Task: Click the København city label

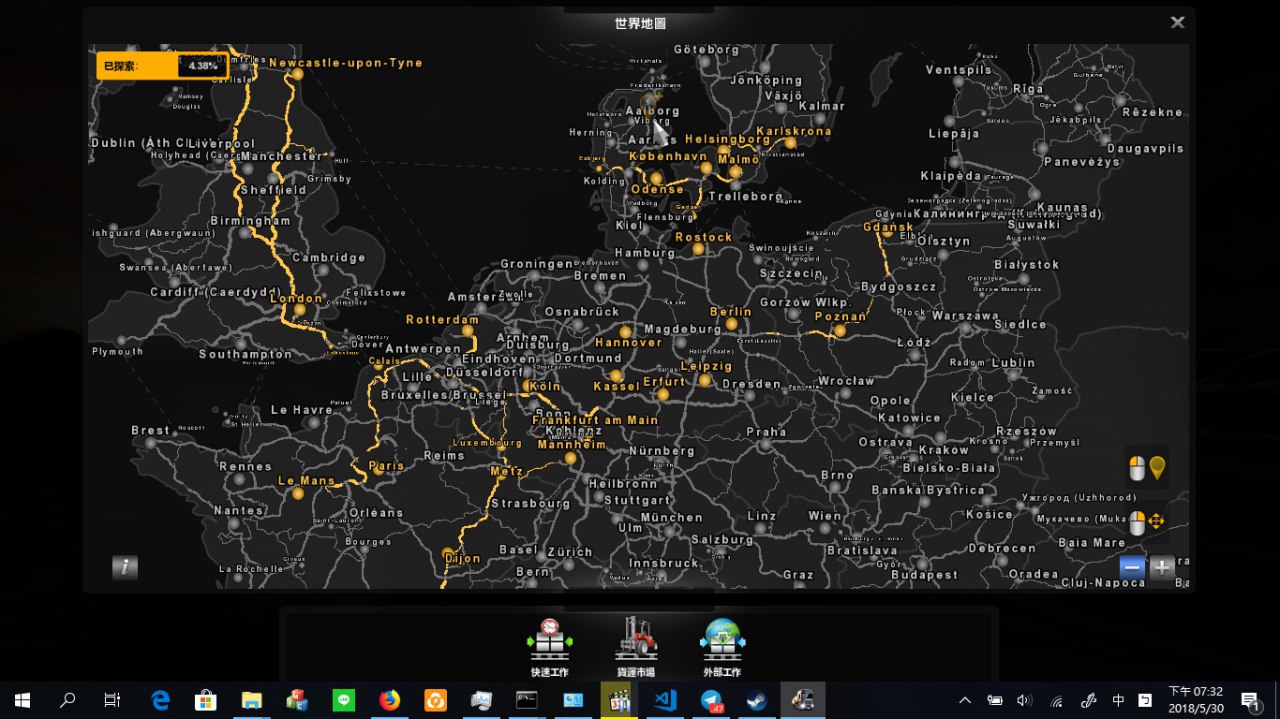Action: [669, 158]
